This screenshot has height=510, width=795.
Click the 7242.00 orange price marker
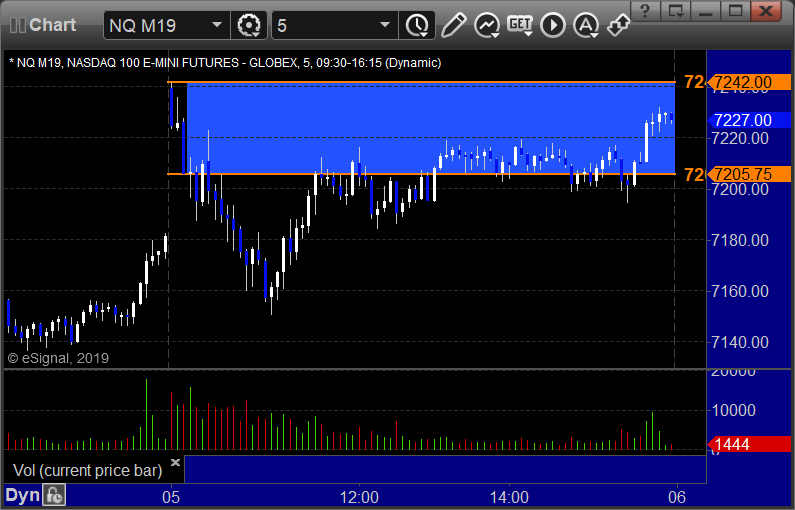749,82
